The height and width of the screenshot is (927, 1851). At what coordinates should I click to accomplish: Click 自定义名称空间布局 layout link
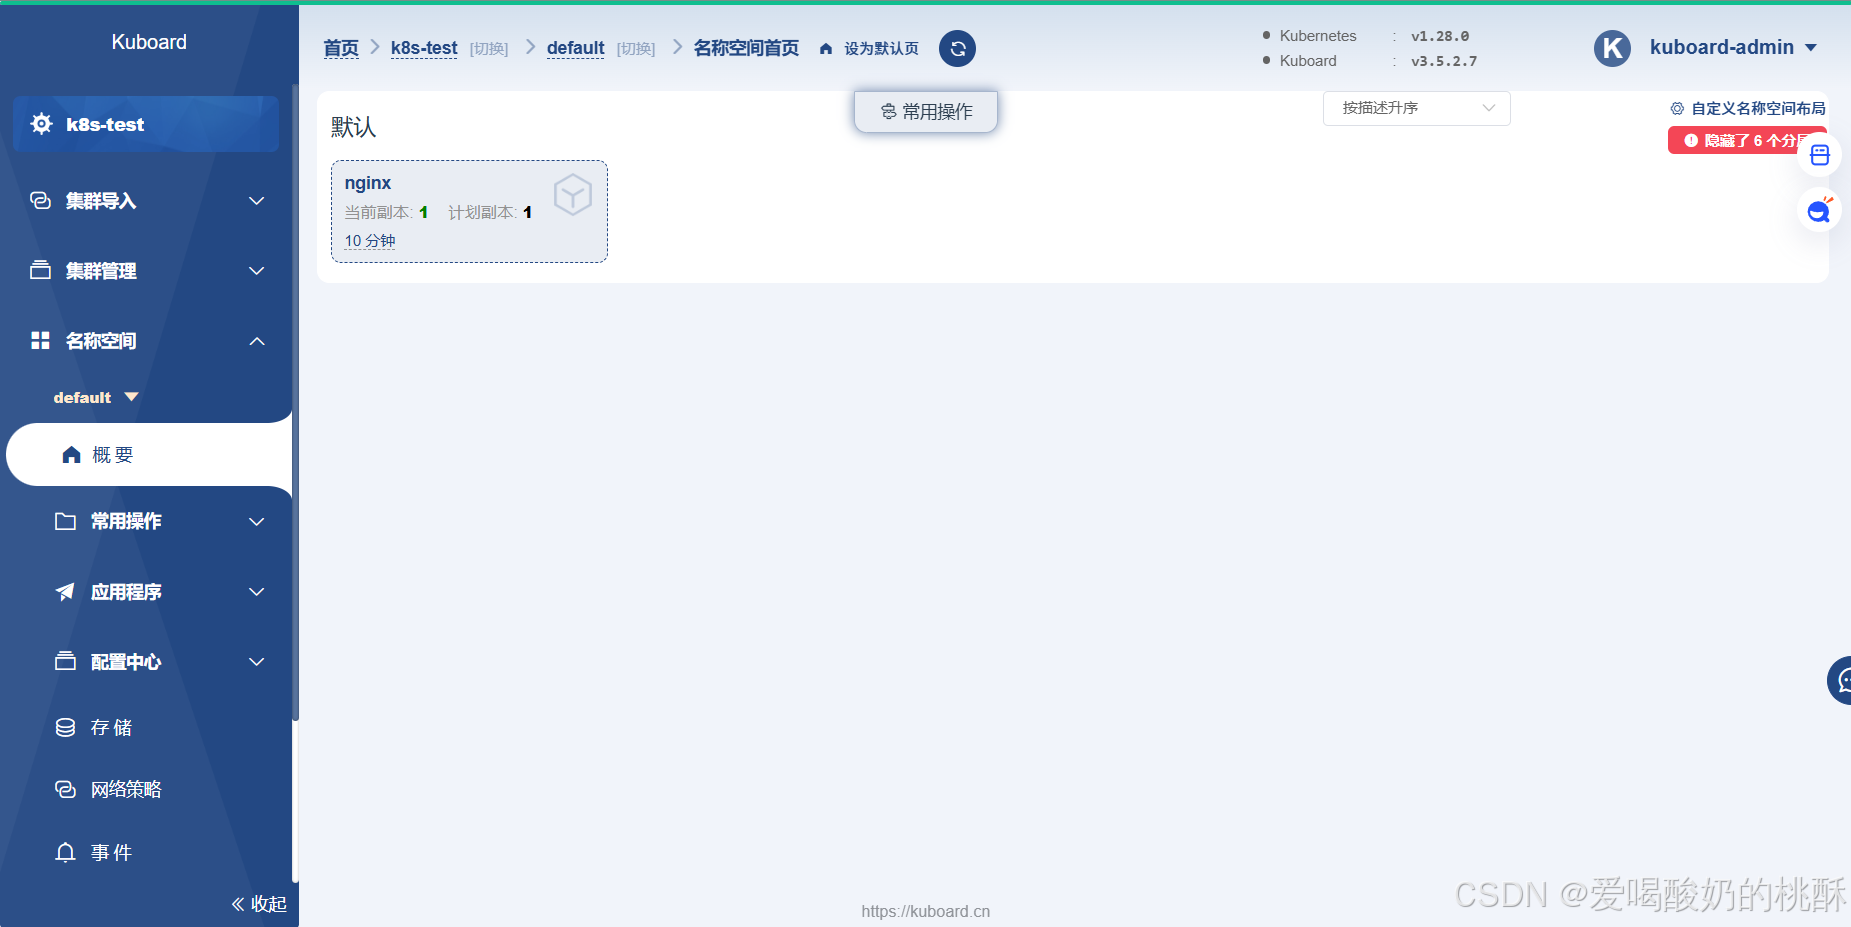pos(1748,108)
